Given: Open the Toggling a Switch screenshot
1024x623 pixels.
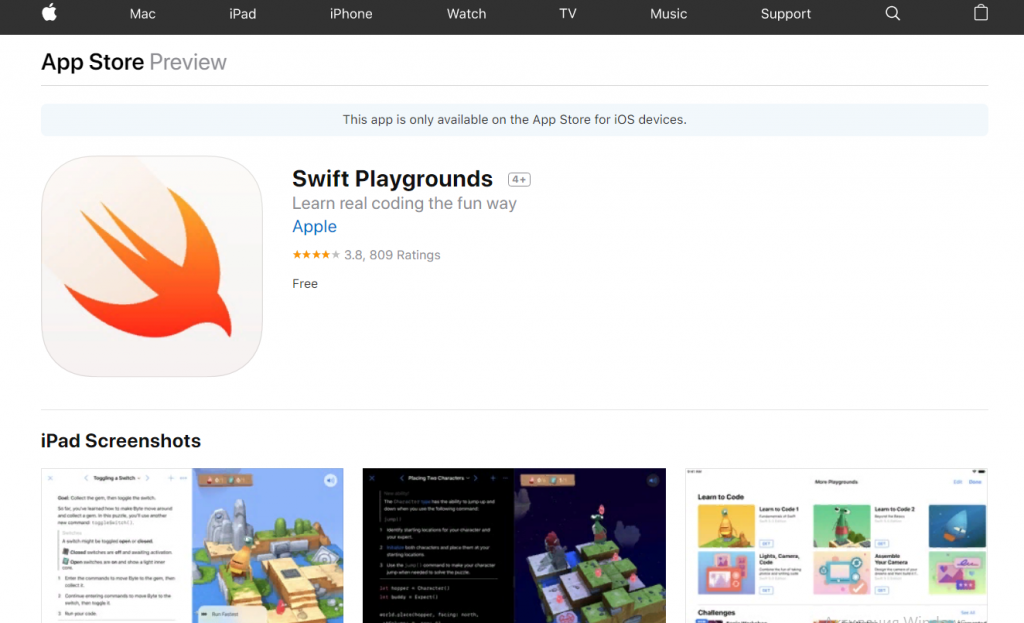Looking at the screenshot, I should click(x=192, y=545).
